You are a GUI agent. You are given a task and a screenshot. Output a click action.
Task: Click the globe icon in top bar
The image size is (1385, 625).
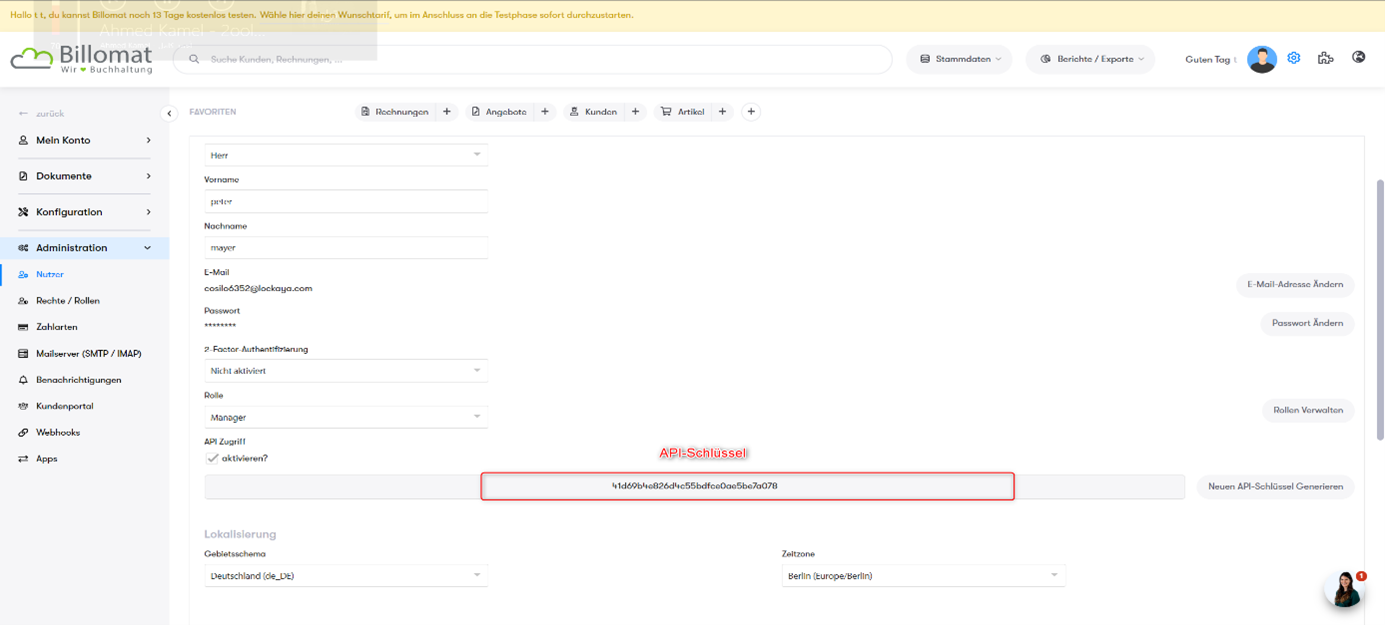click(1358, 57)
